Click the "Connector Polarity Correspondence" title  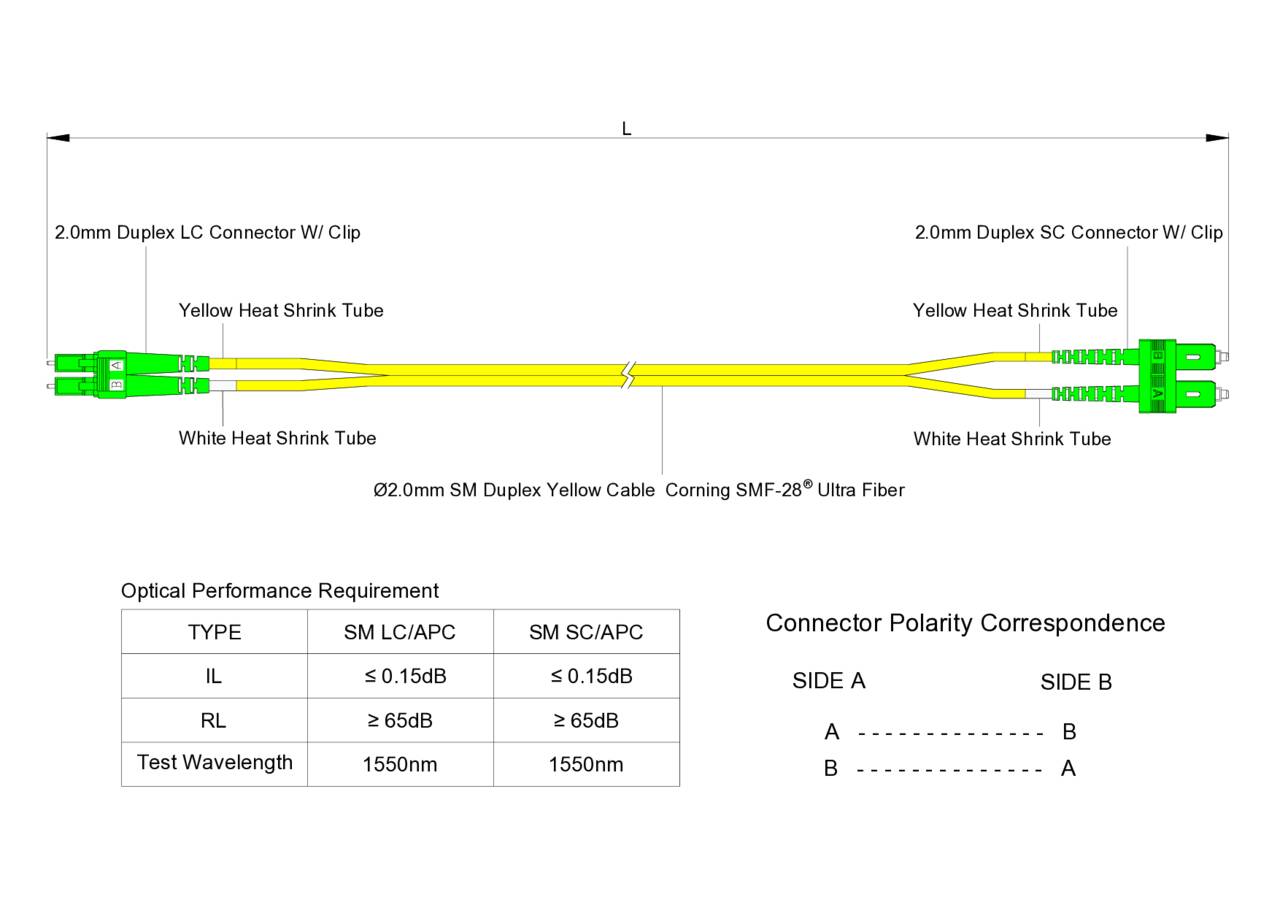click(965, 623)
